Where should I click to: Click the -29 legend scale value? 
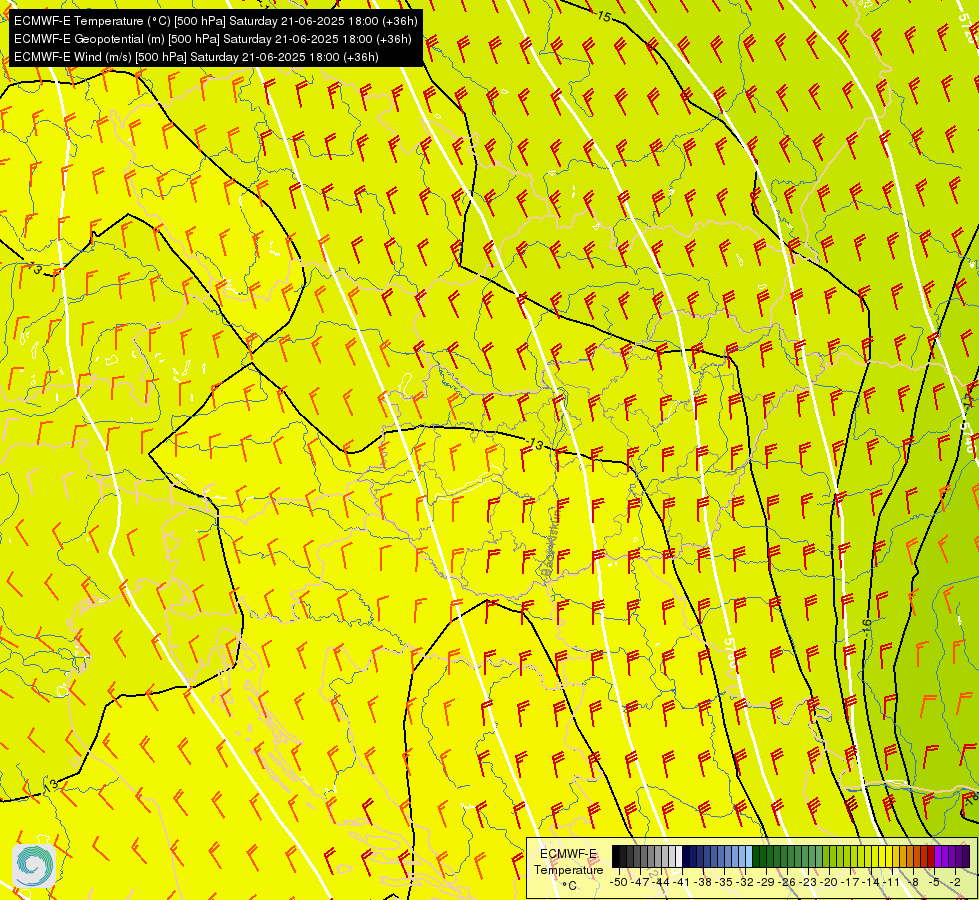pyautogui.click(x=766, y=882)
